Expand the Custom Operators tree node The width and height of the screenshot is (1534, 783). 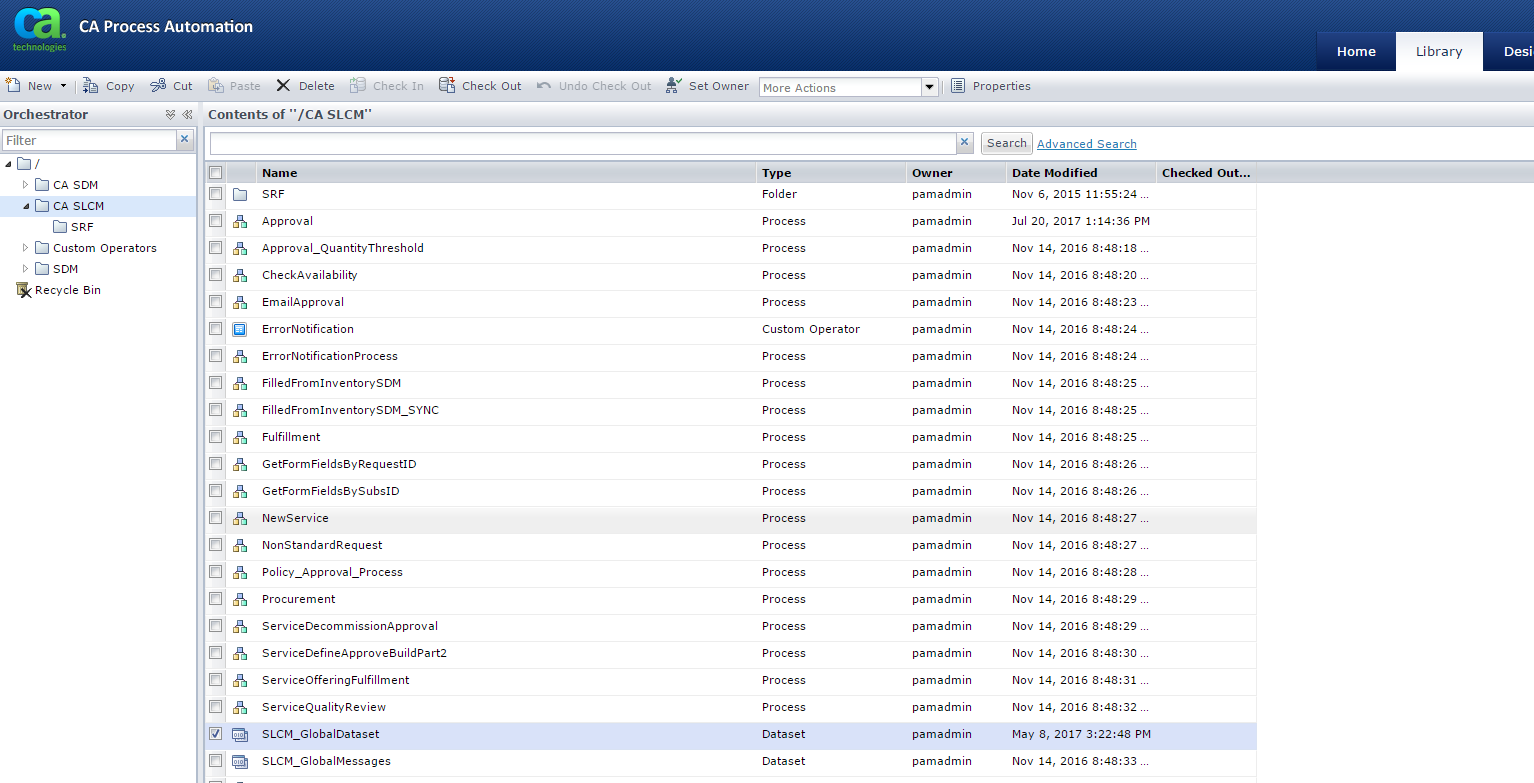(26, 248)
